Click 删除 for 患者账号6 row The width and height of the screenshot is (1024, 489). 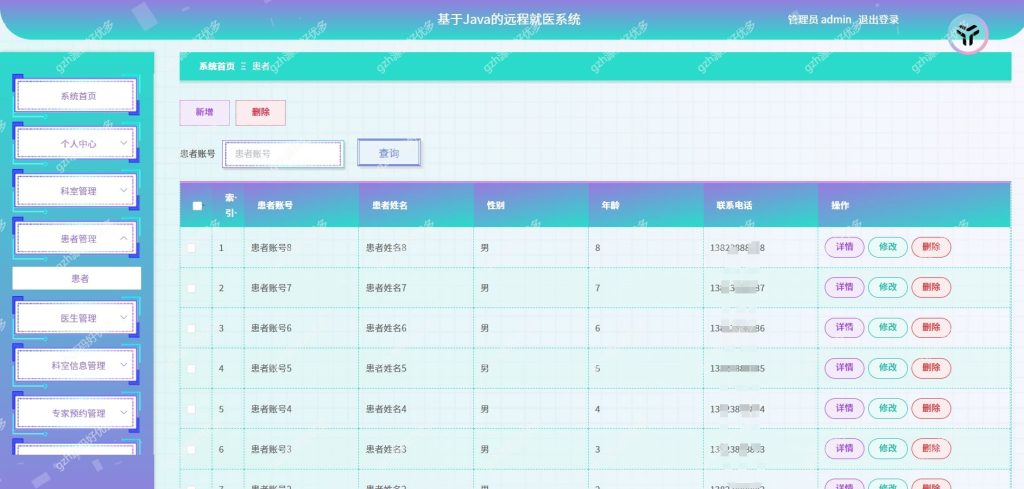pos(931,328)
